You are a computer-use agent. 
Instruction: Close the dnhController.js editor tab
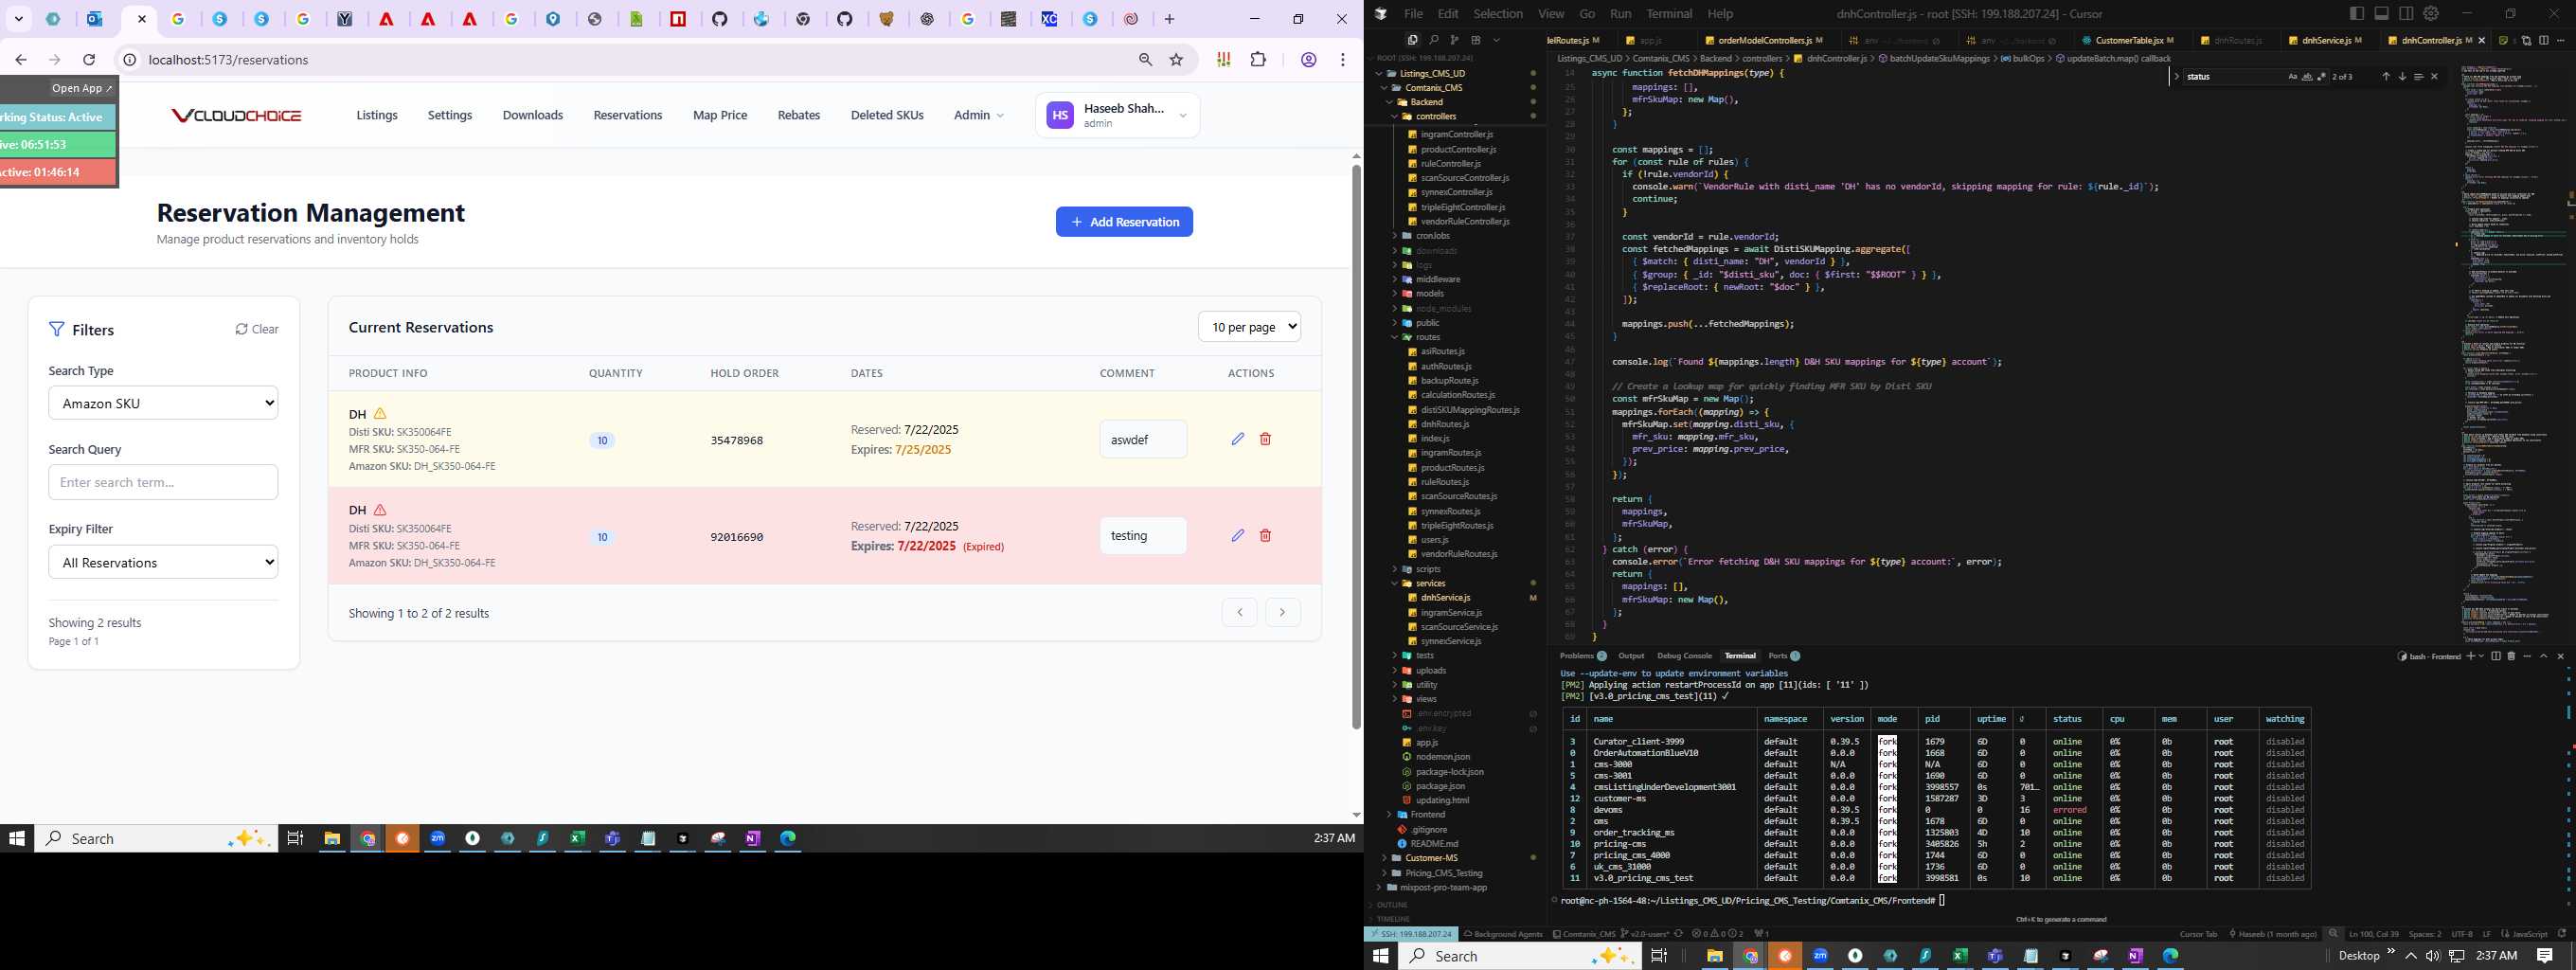point(2482,41)
